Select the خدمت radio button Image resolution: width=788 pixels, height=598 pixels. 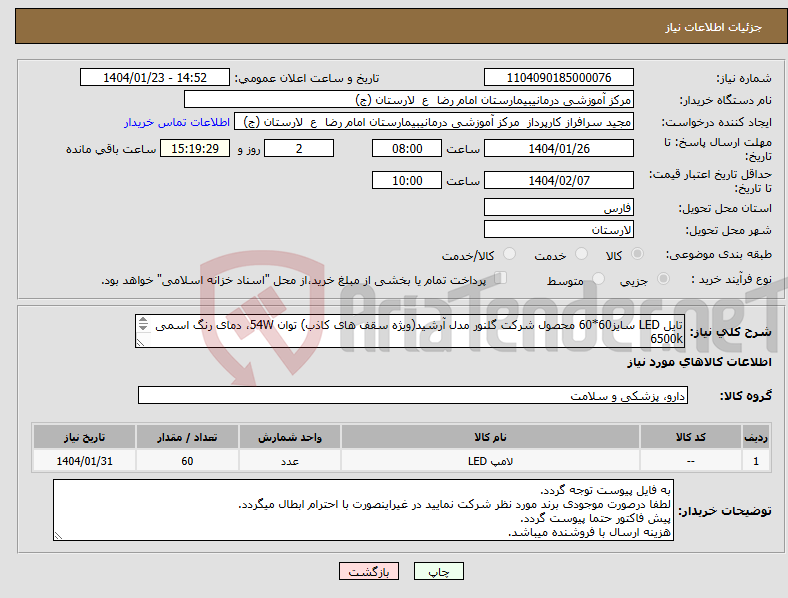tap(581, 254)
